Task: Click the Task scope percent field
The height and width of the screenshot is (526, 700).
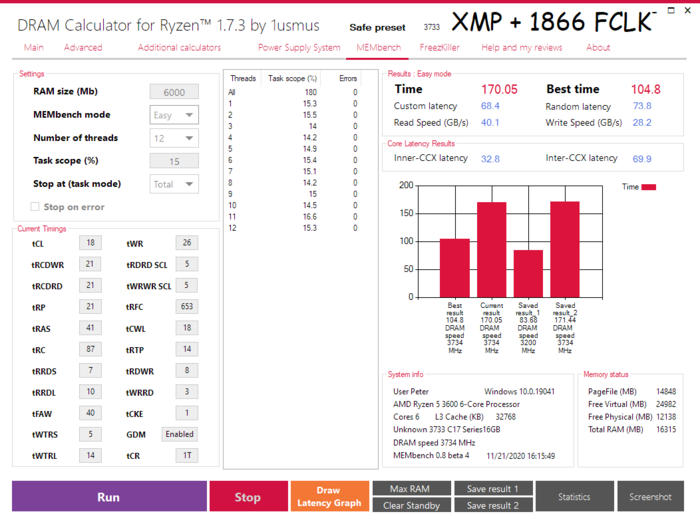Action: coord(174,161)
